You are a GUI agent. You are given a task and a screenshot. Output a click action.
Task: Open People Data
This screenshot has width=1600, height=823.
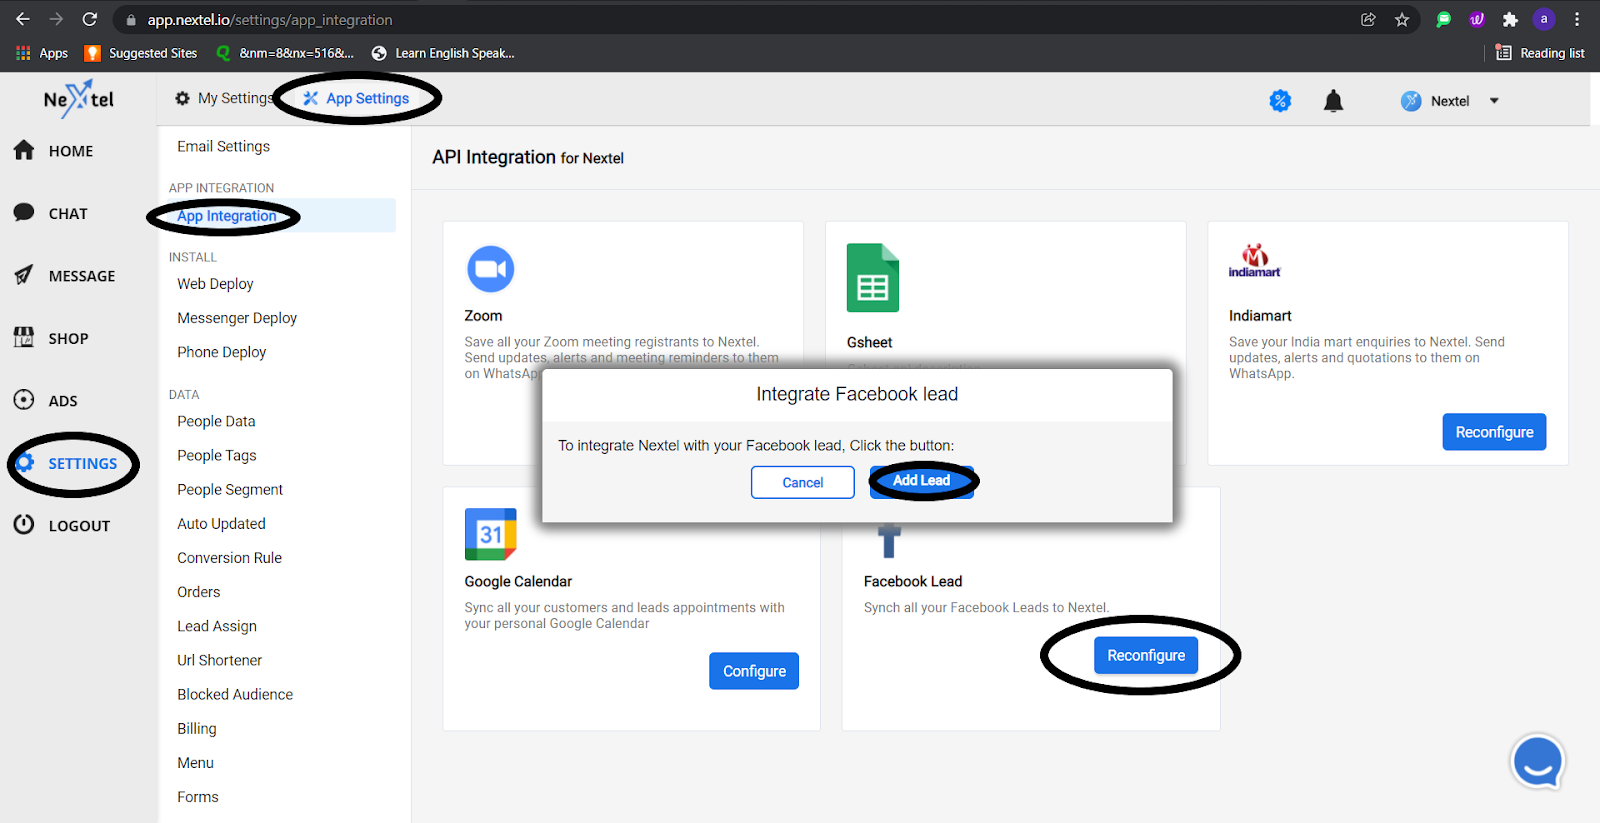point(216,421)
